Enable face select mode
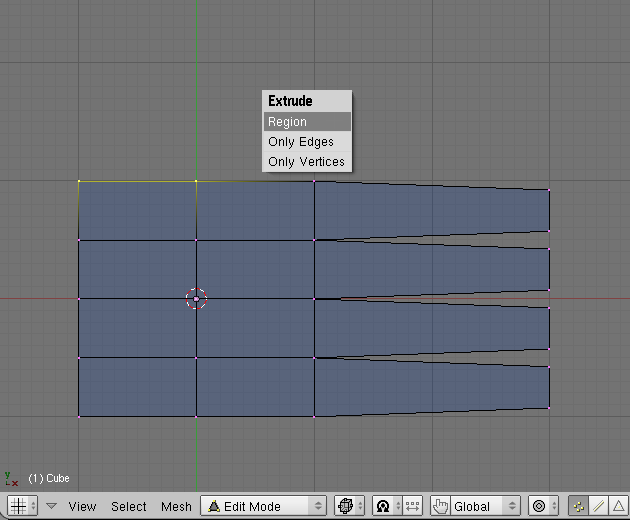 coord(619,506)
